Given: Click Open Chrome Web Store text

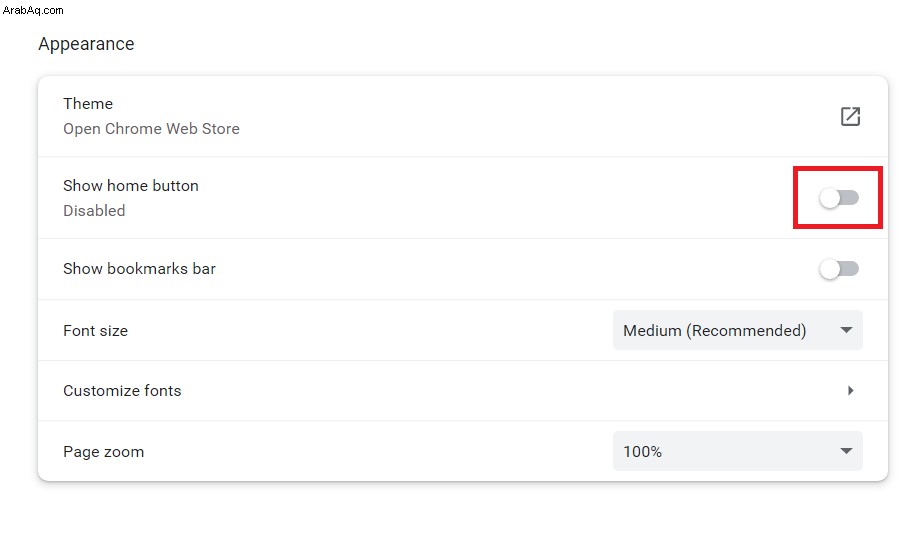Looking at the screenshot, I should click(x=151, y=128).
